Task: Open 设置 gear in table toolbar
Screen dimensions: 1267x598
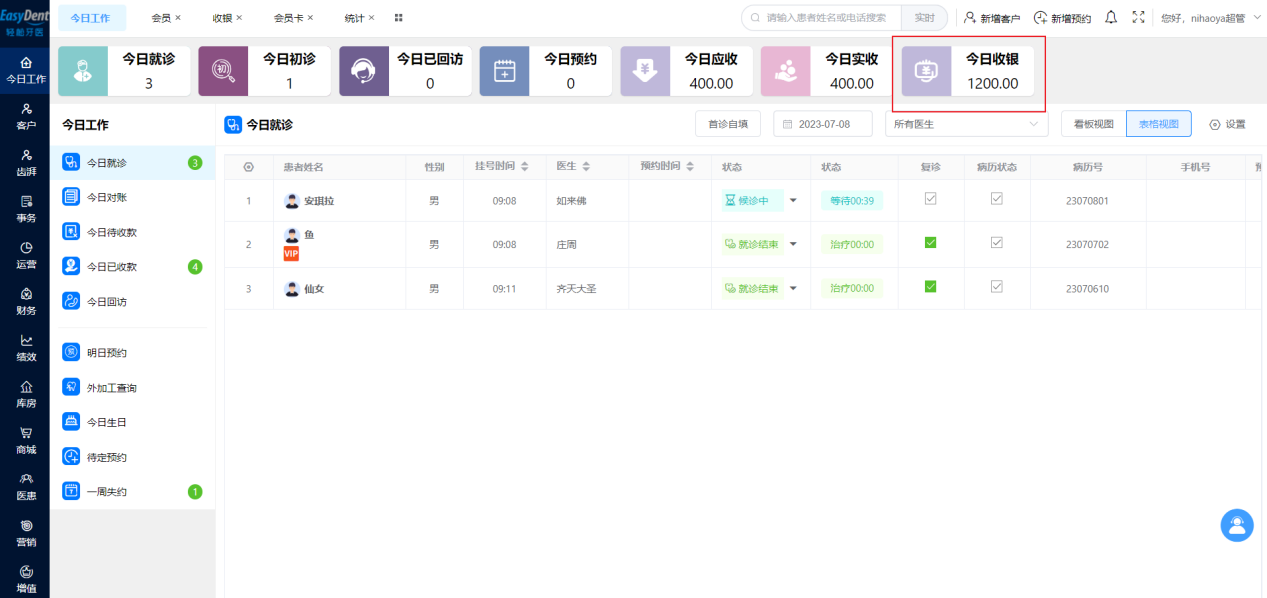Action: [x=1227, y=124]
